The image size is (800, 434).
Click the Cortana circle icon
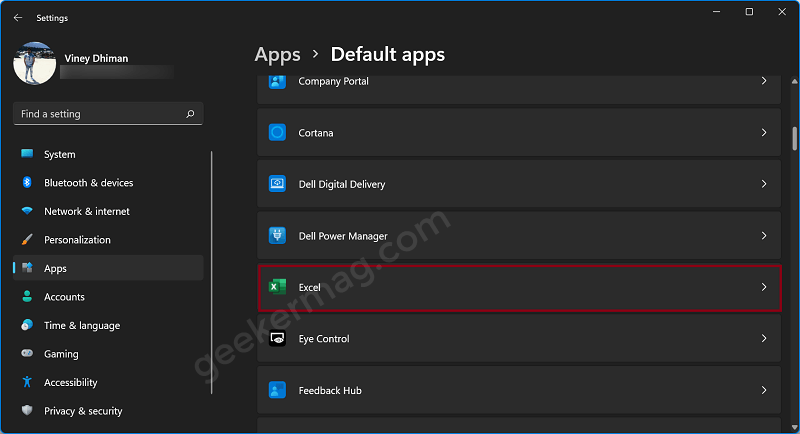278,133
